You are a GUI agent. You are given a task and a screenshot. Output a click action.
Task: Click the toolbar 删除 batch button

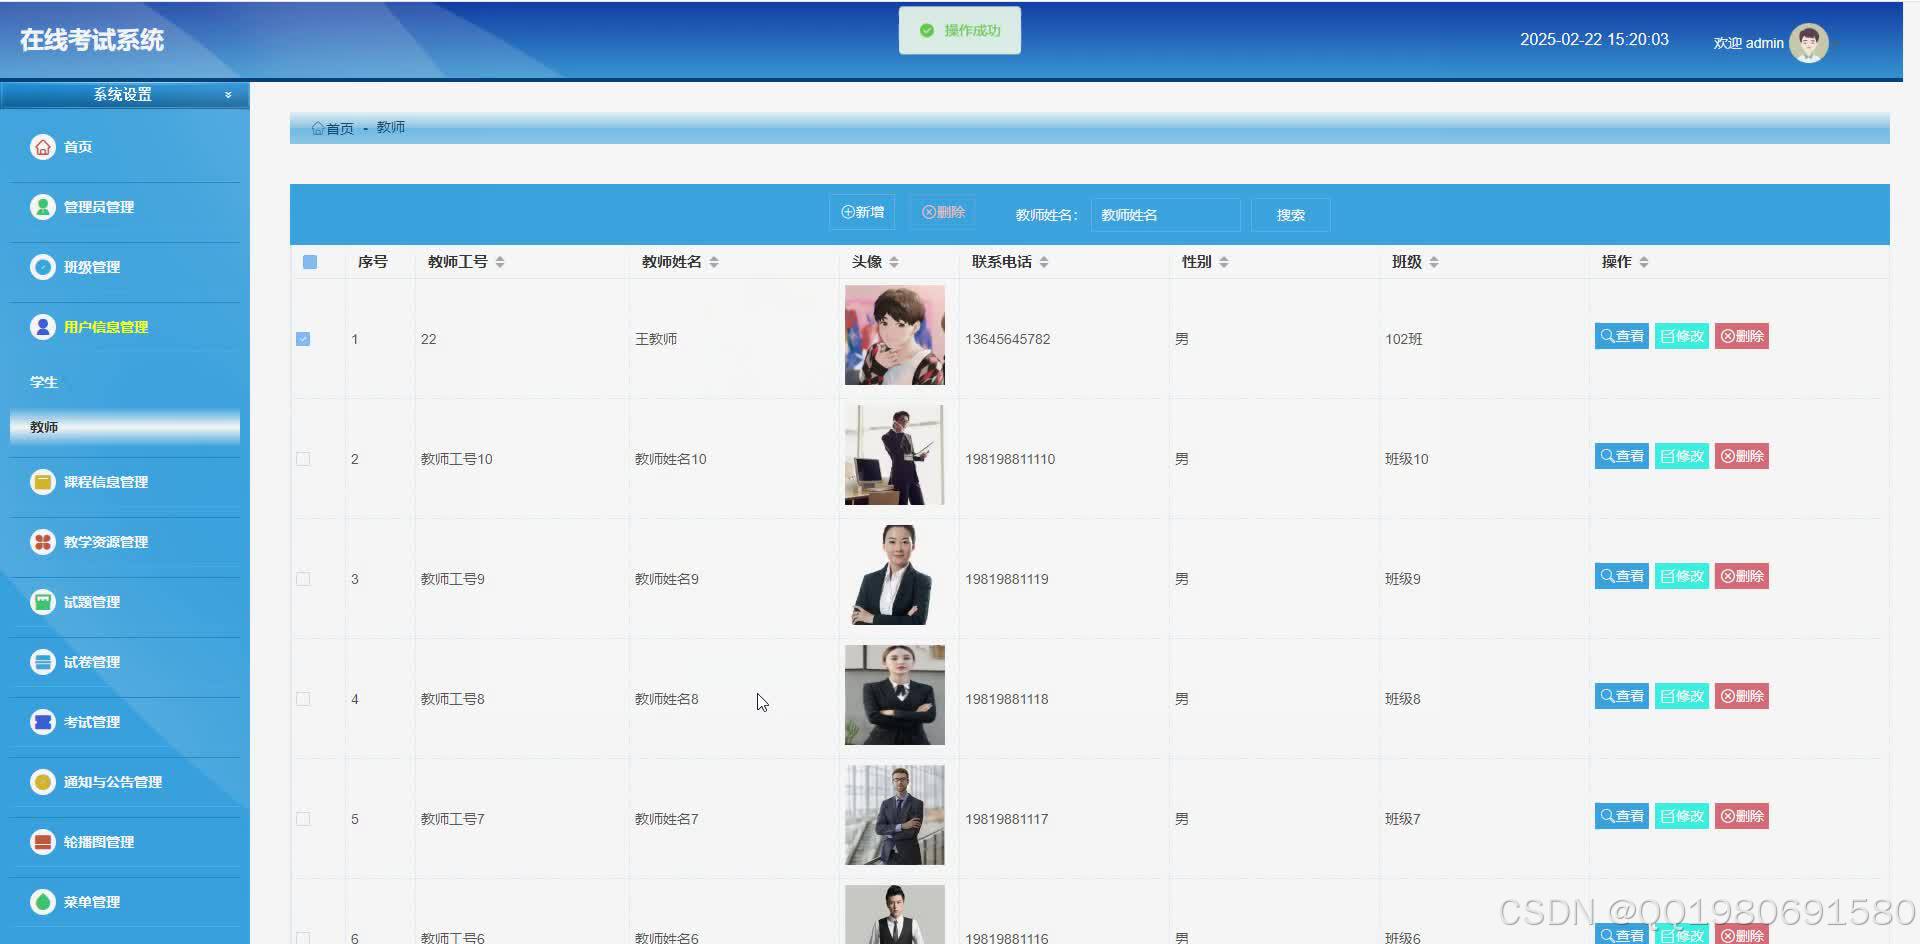tap(943, 212)
